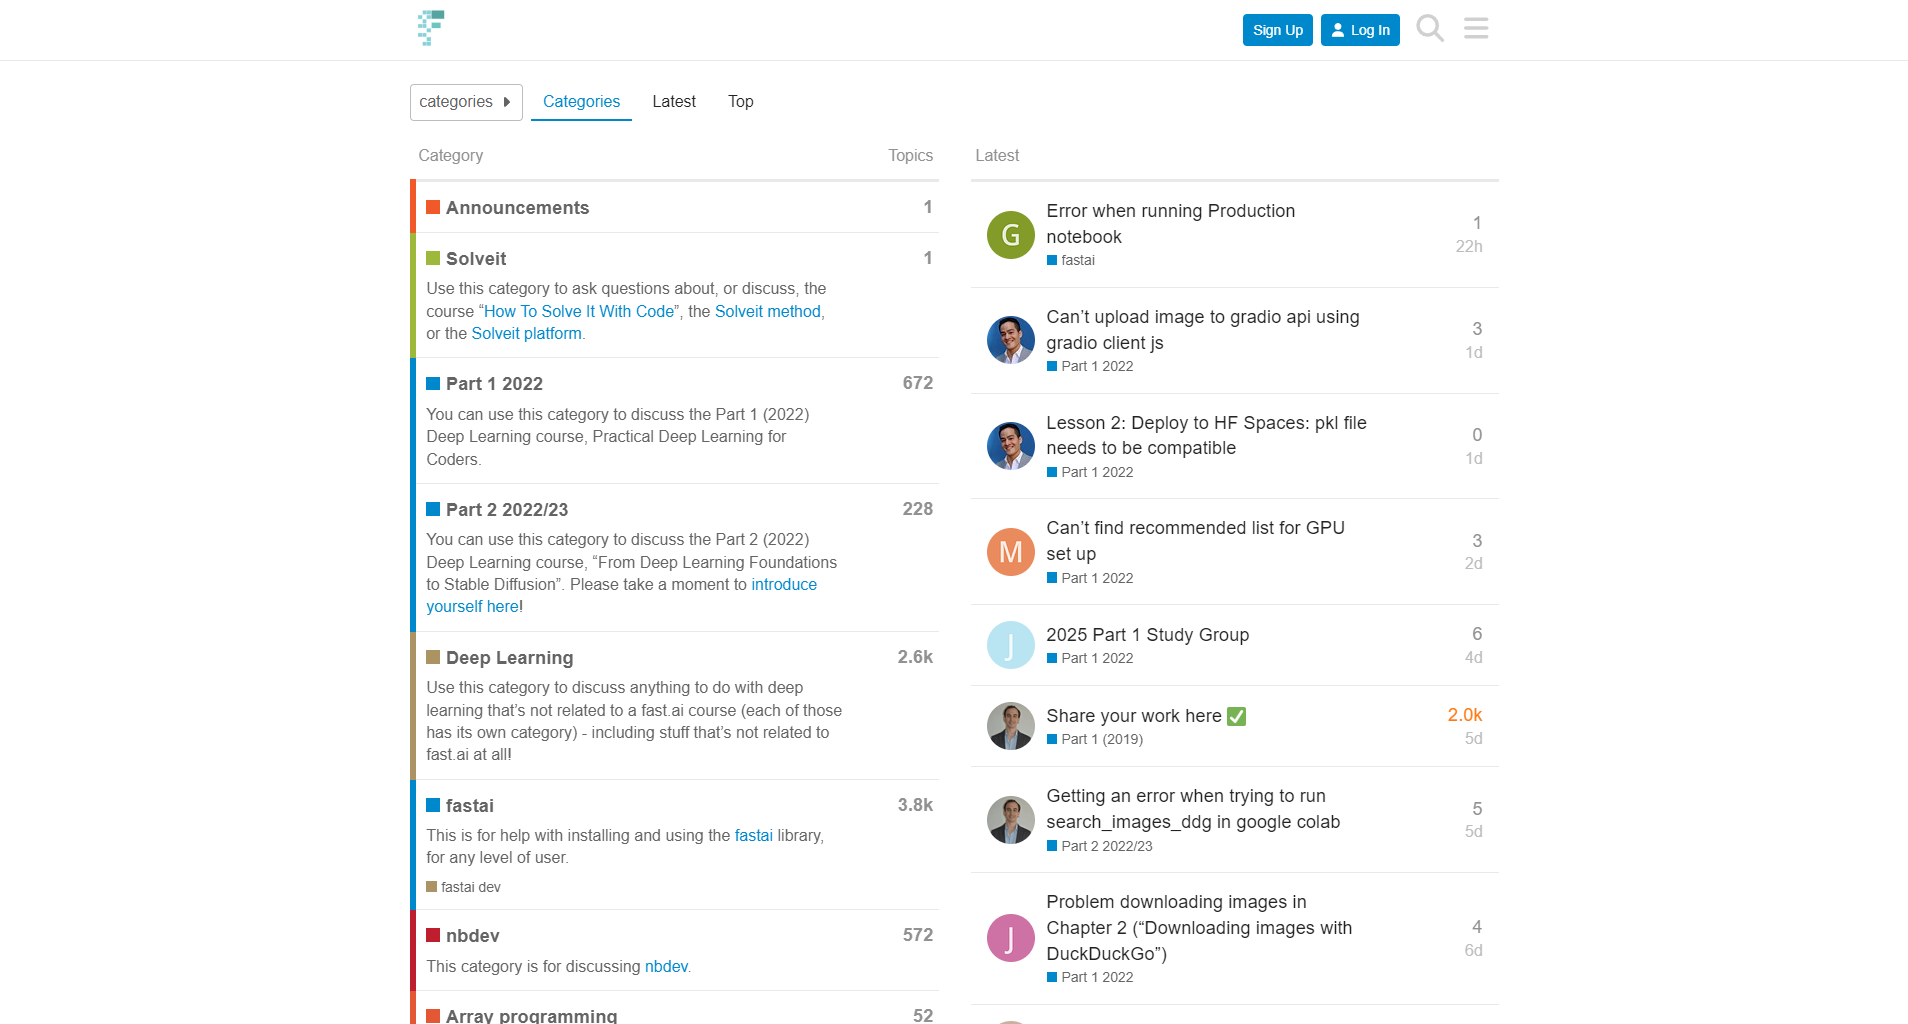Switch to the Latest tab
Viewport: 1908px width, 1024px height.
tap(674, 102)
